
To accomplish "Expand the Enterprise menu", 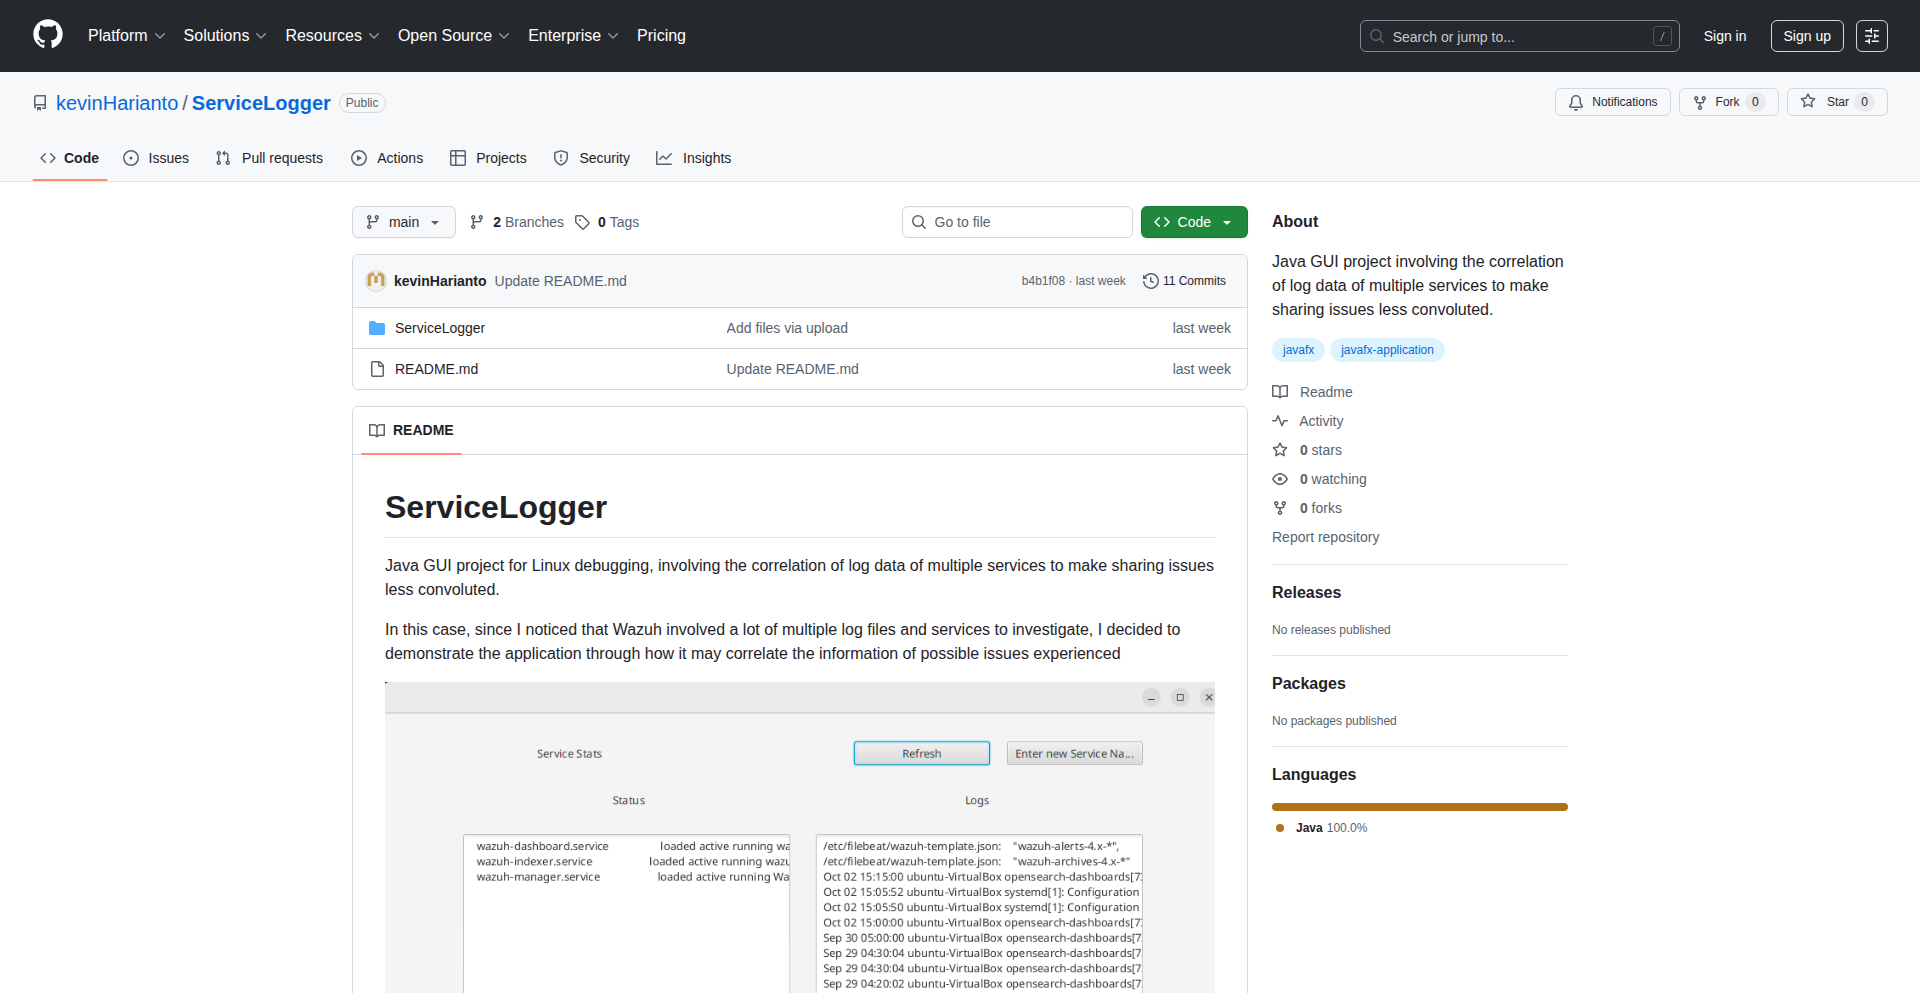I will pyautogui.click(x=573, y=35).
